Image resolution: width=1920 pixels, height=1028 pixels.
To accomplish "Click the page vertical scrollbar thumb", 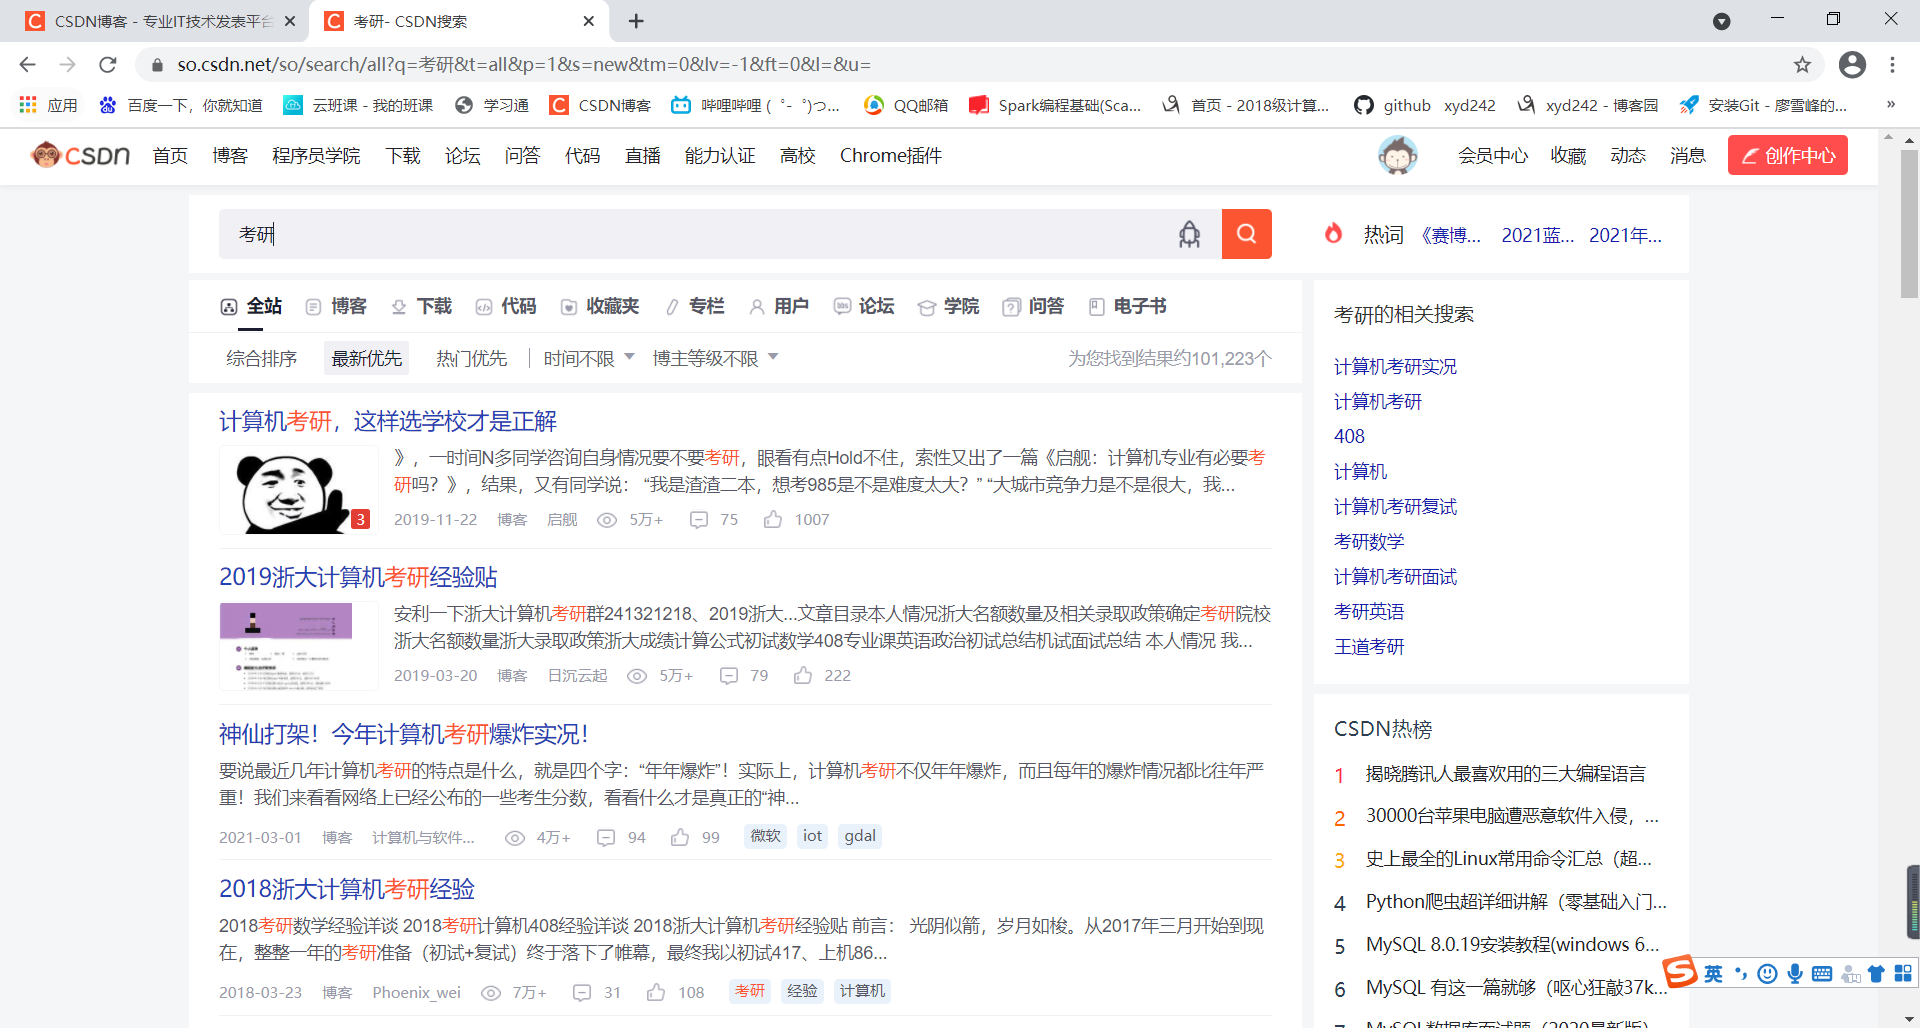I will pyautogui.click(x=1909, y=225).
